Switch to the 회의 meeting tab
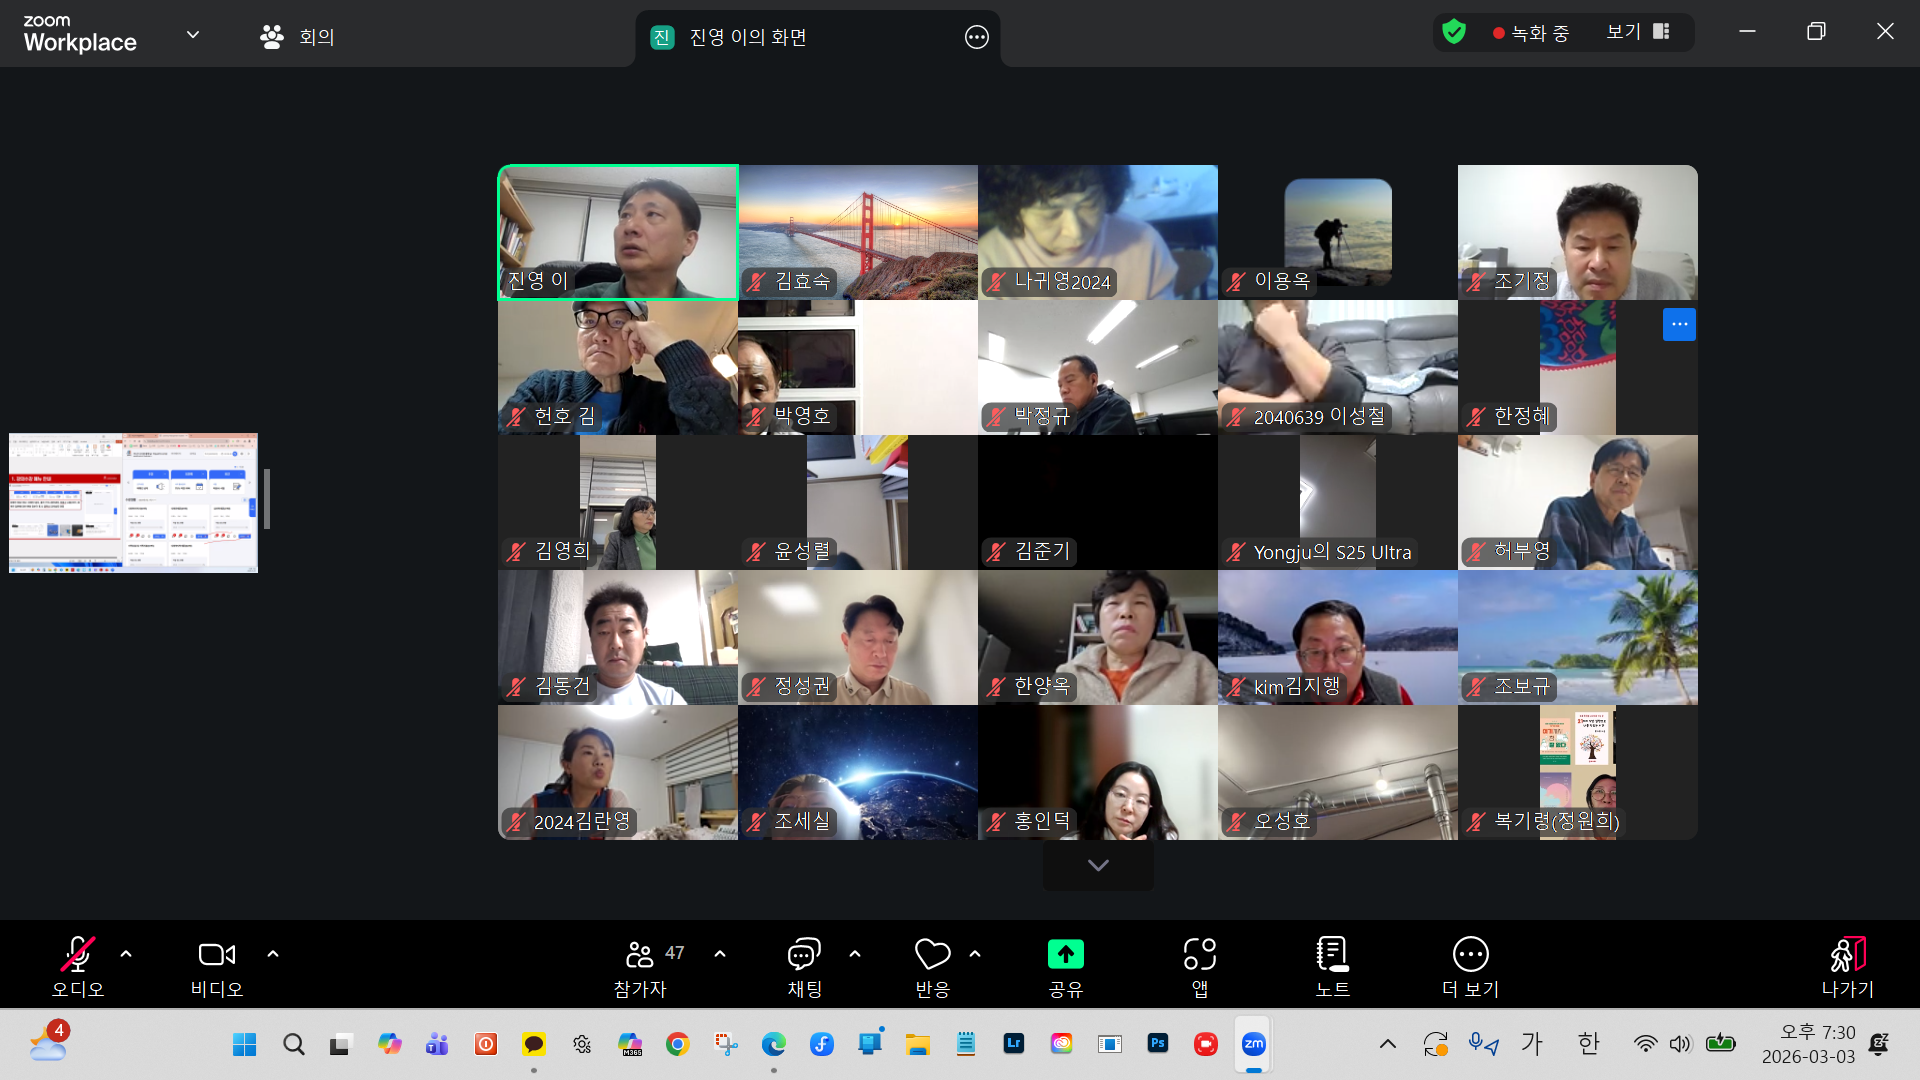Screen dimensions: 1920x1080 [297, 37]
